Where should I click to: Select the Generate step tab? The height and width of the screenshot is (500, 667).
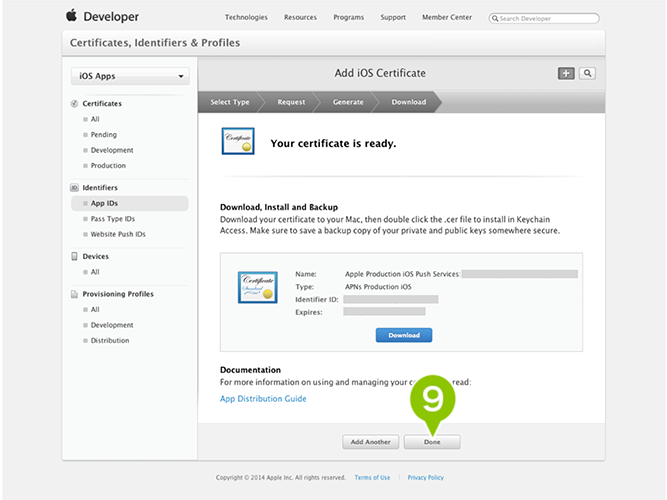(348, 102)
